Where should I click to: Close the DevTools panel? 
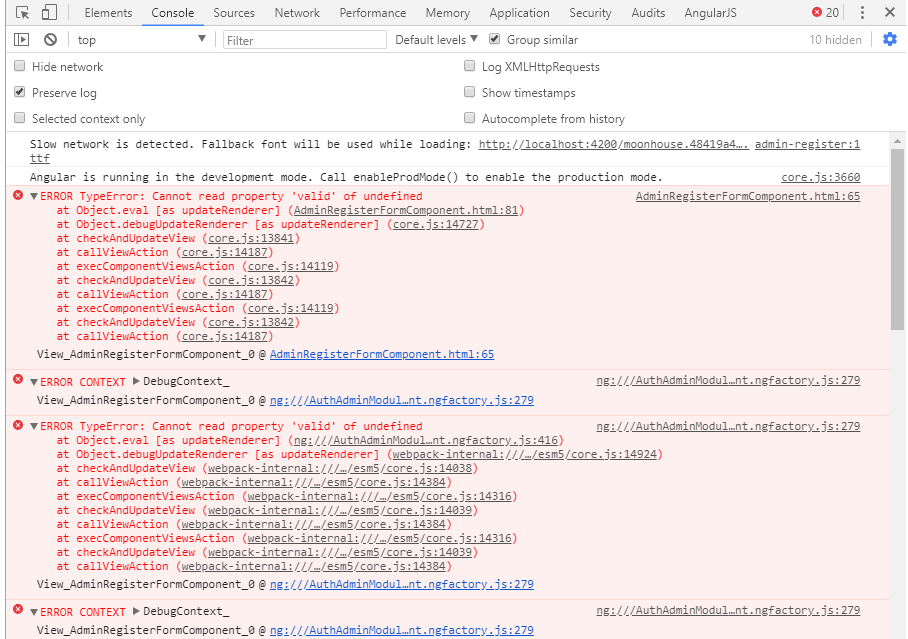[x=890, y=12]
